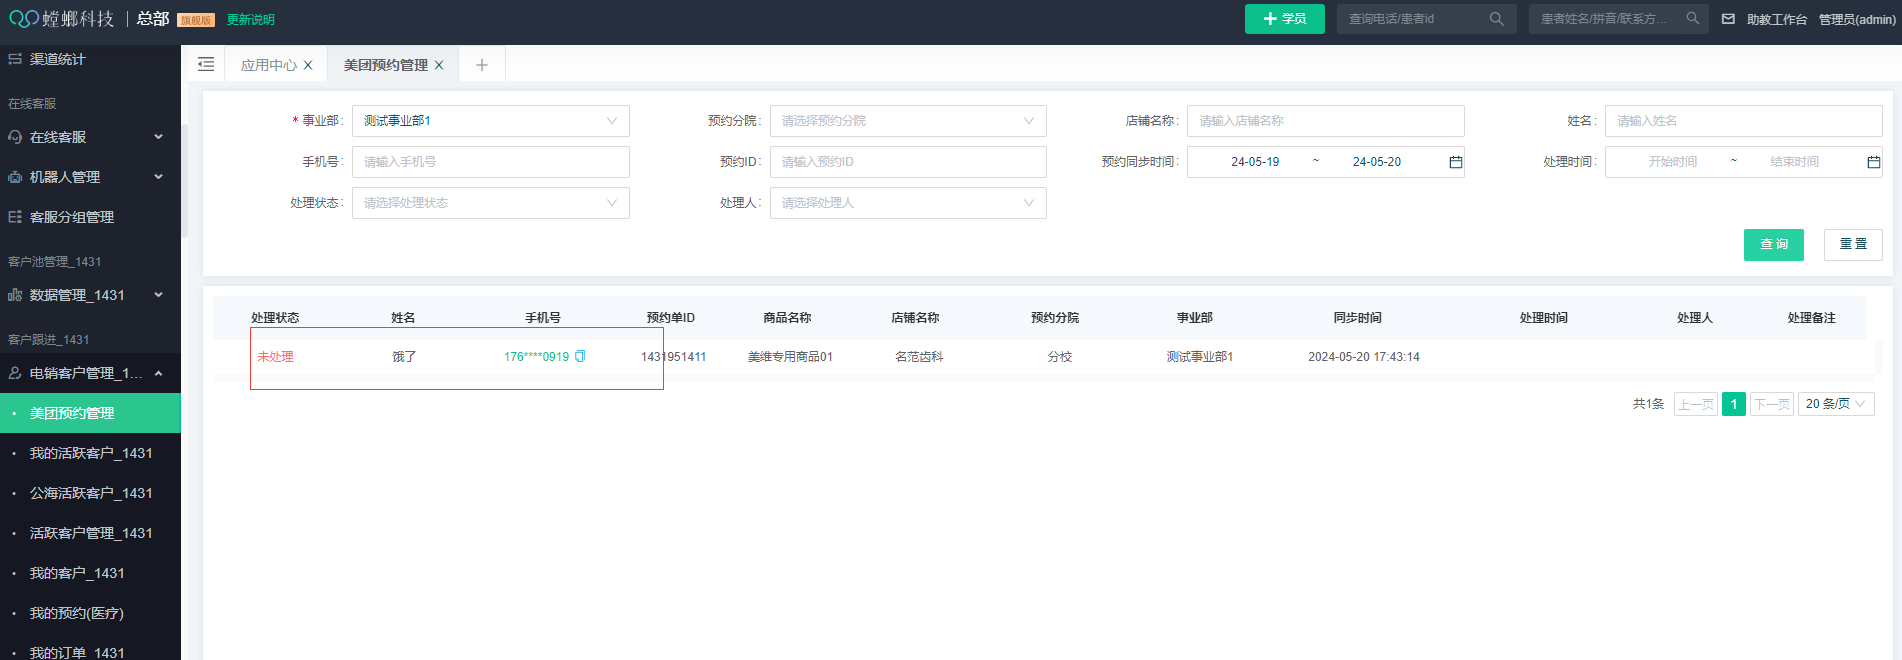This screenshot has width=1902, height=660.
Task: Click the 手机号 input field
Action: click(x=490, y=162)
